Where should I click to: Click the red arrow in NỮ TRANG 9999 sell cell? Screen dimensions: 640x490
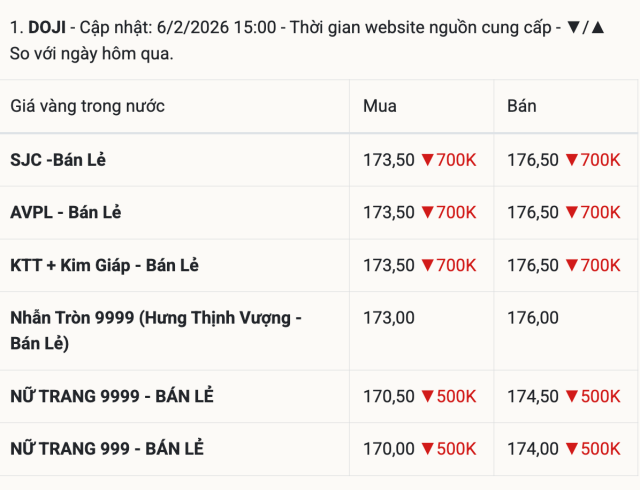click(571, 397)
